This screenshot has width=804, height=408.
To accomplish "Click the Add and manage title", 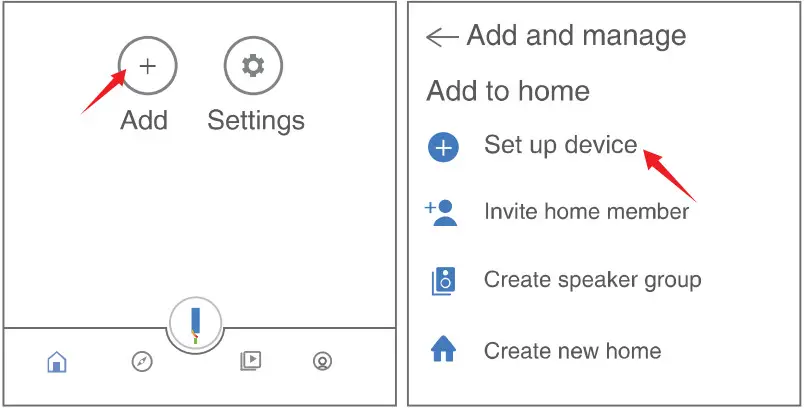I will pos(576,37).
